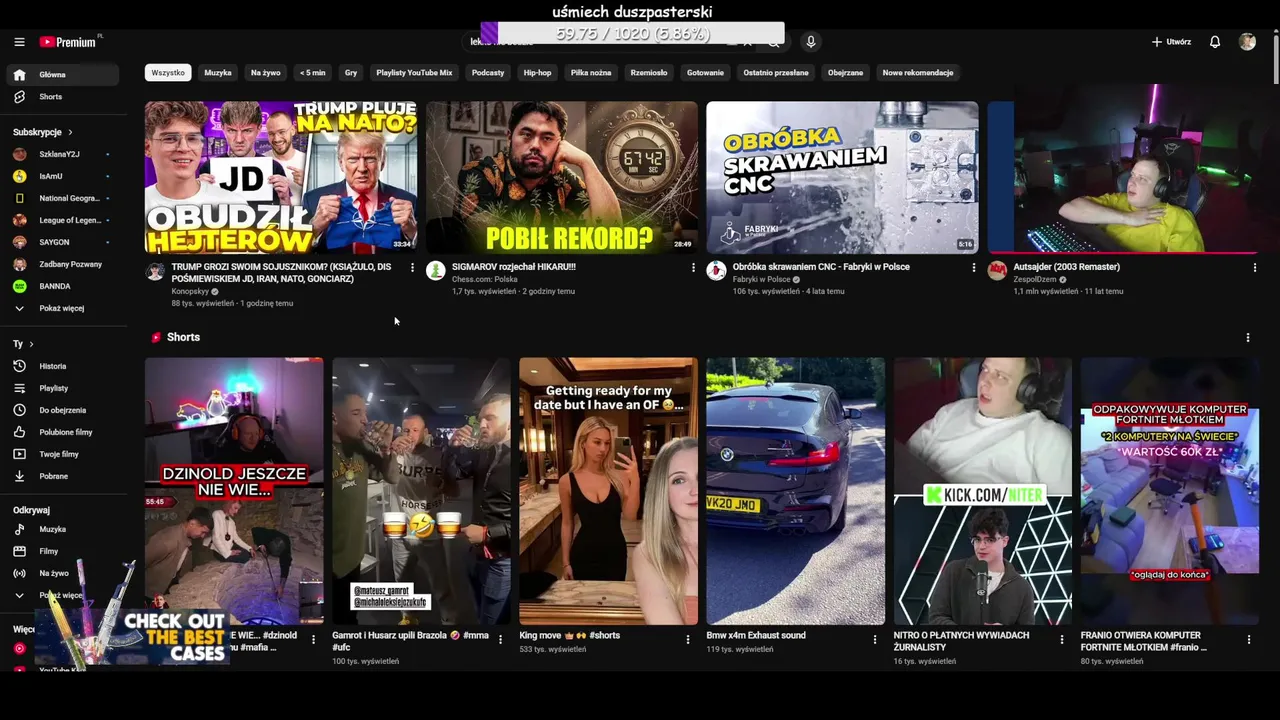Open Polubione filmy liked videos
The width and height of the screenshot is (1280, 720).
click(62, 432)
